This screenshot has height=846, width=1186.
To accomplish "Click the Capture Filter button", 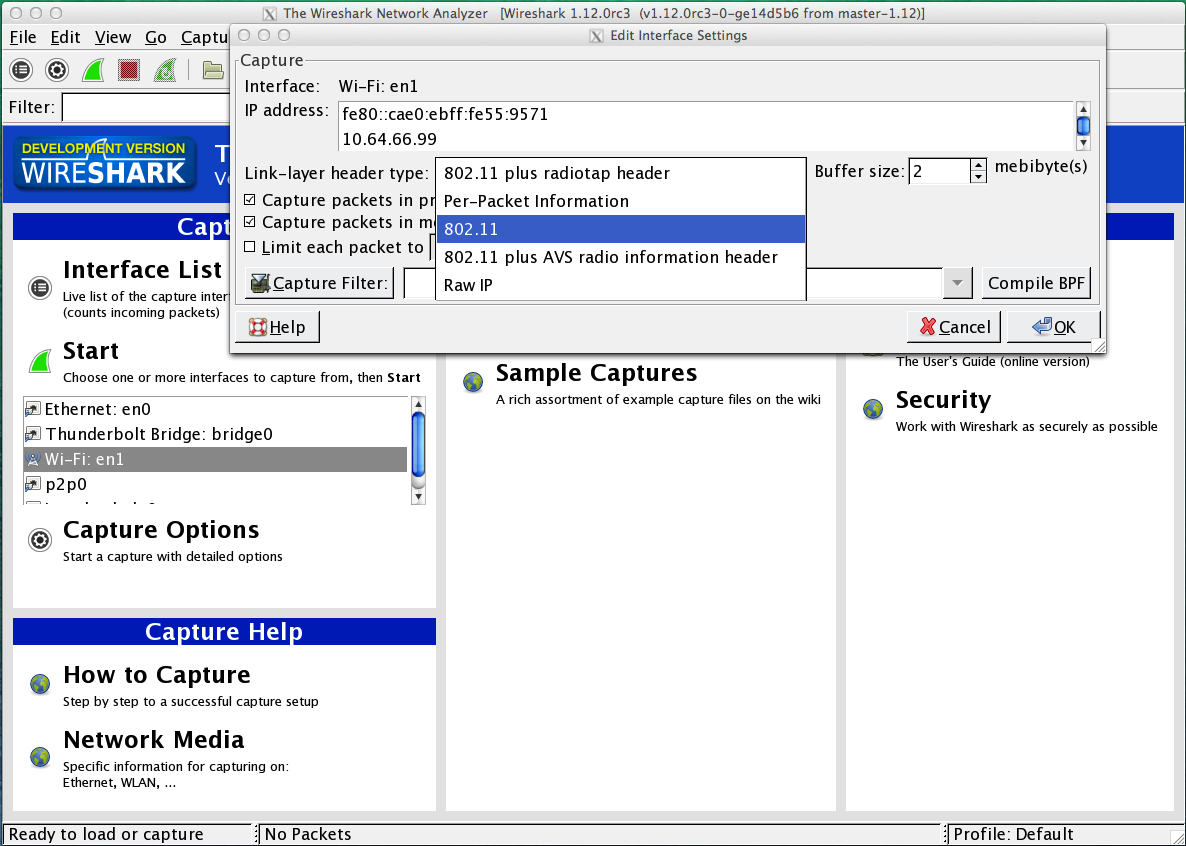I will pos(319,283).
